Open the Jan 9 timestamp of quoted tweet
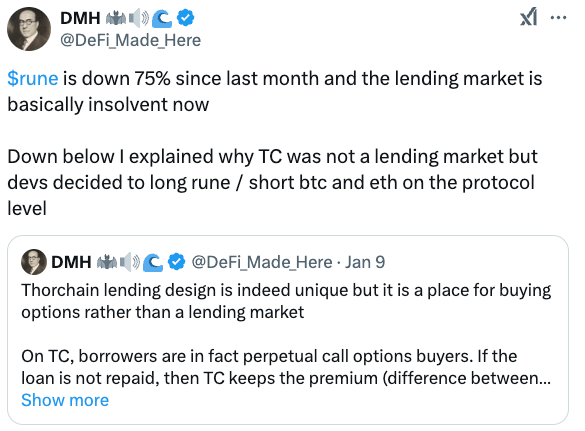 click(365, 262)
